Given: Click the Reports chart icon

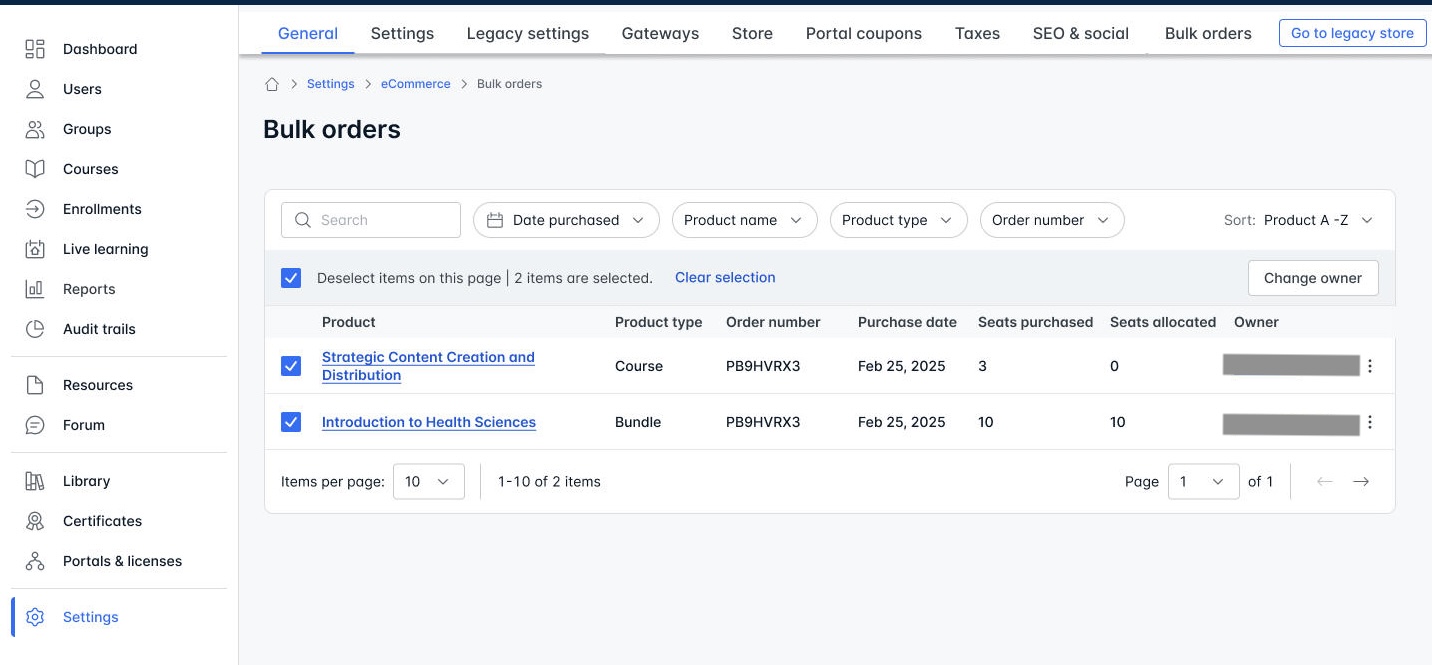Looking at the screenshot, I should tap(35, 289).
